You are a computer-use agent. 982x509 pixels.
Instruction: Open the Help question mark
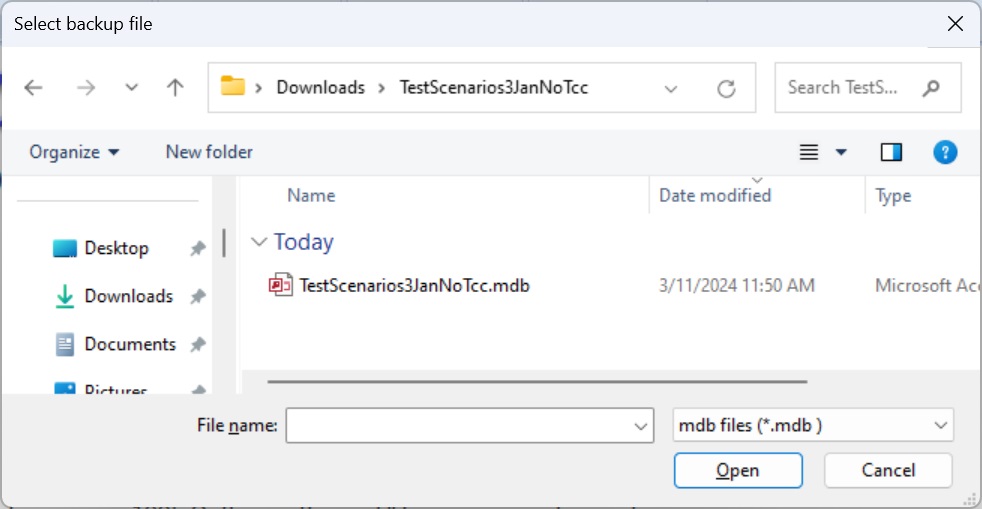tap(945, 152)
